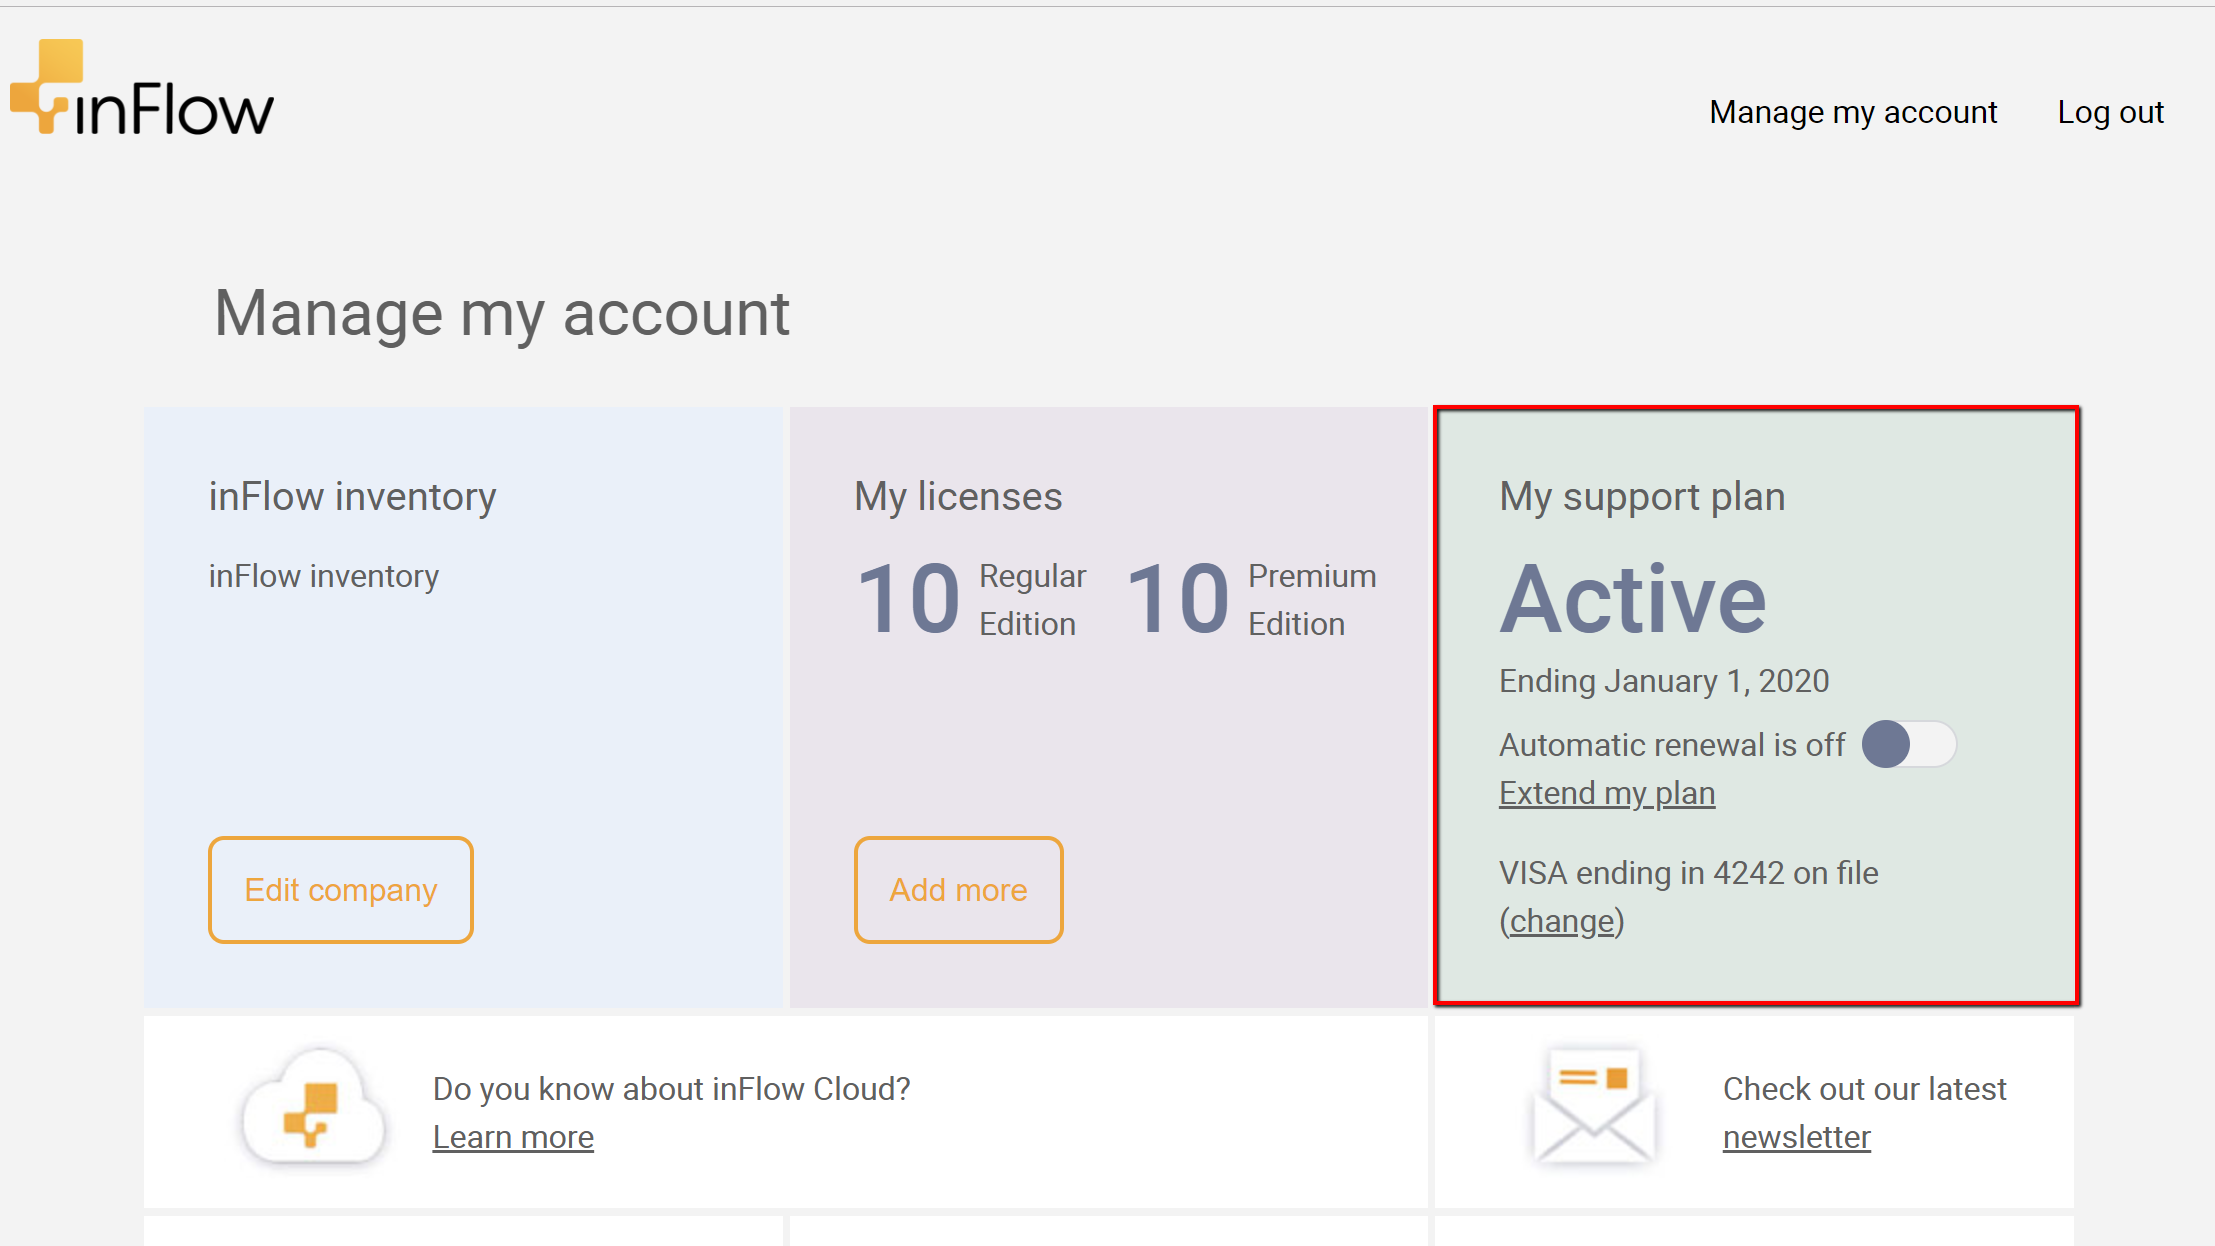Log out of the account
The height and width of the screenshot is (1246, 2215).
[x=2110, y=113]
